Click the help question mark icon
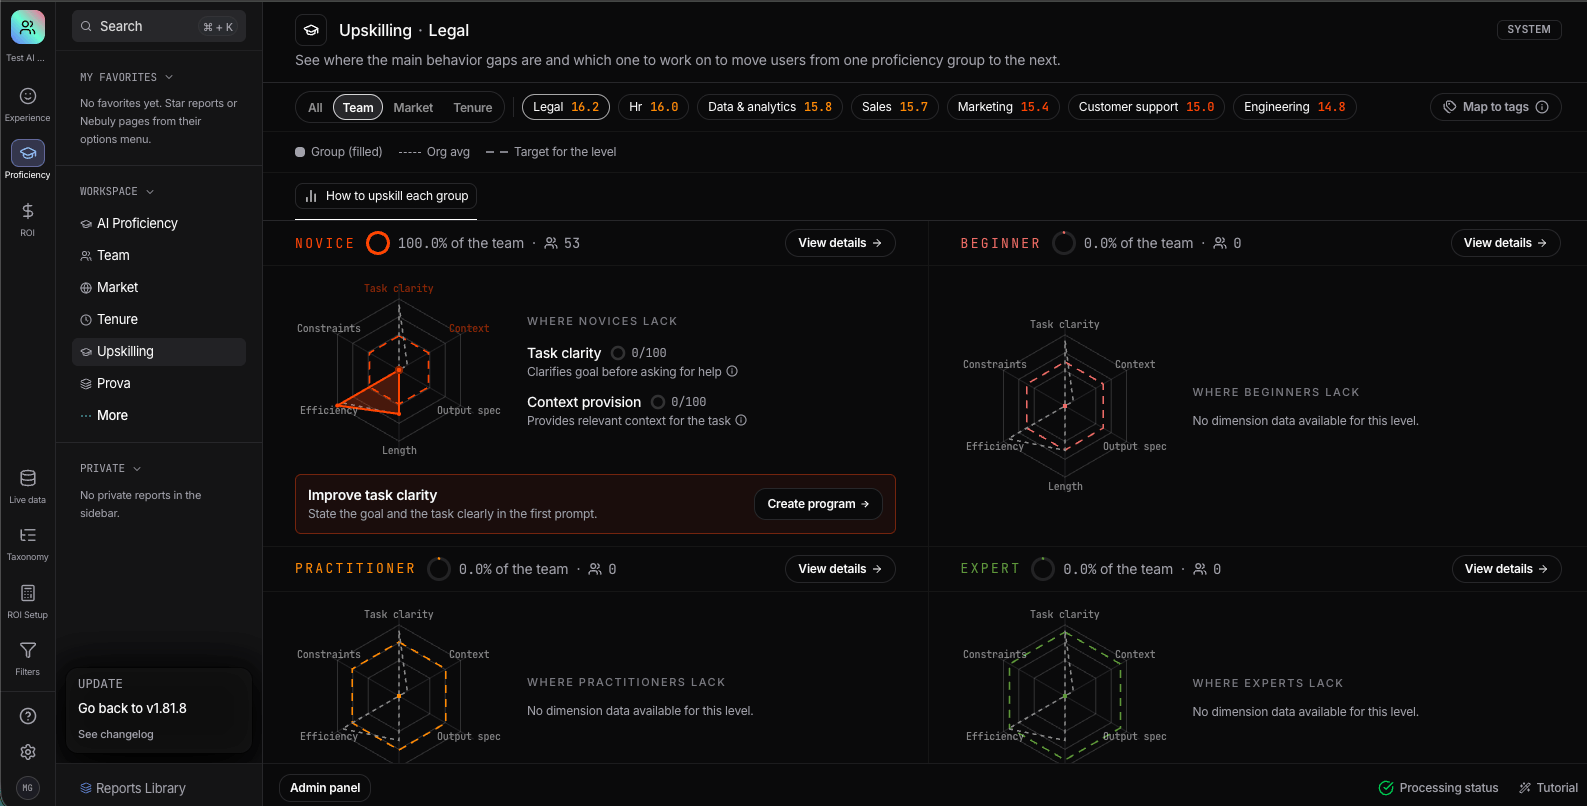 (x=28, y=716)
